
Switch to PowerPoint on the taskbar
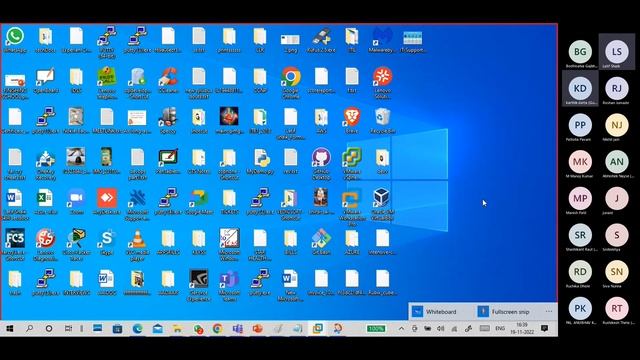[257, 329]
